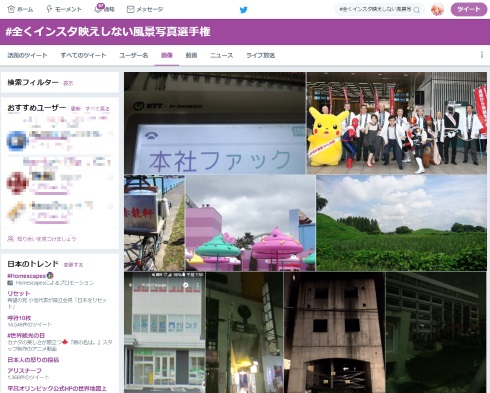Click すべて見る link for recommended users

(97, 109)
